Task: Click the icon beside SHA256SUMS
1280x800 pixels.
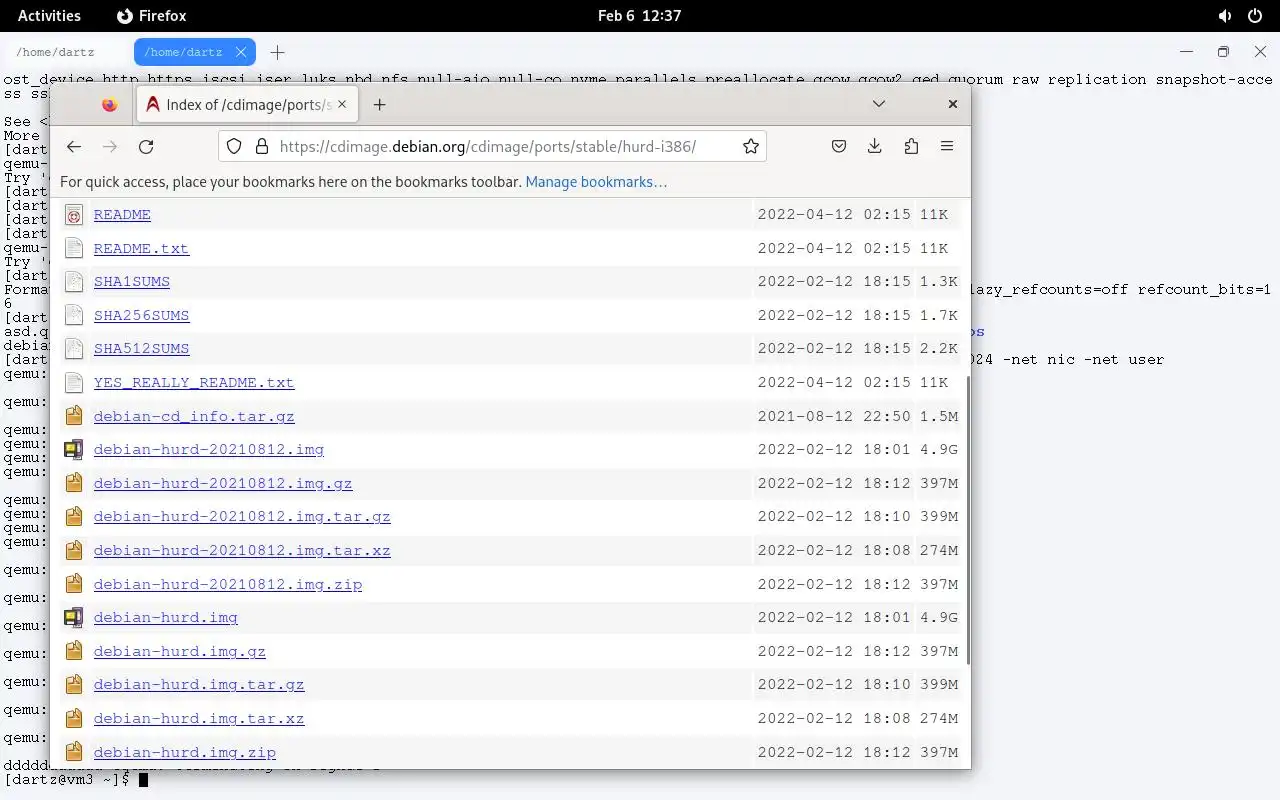Action: [x=73, y=315]
